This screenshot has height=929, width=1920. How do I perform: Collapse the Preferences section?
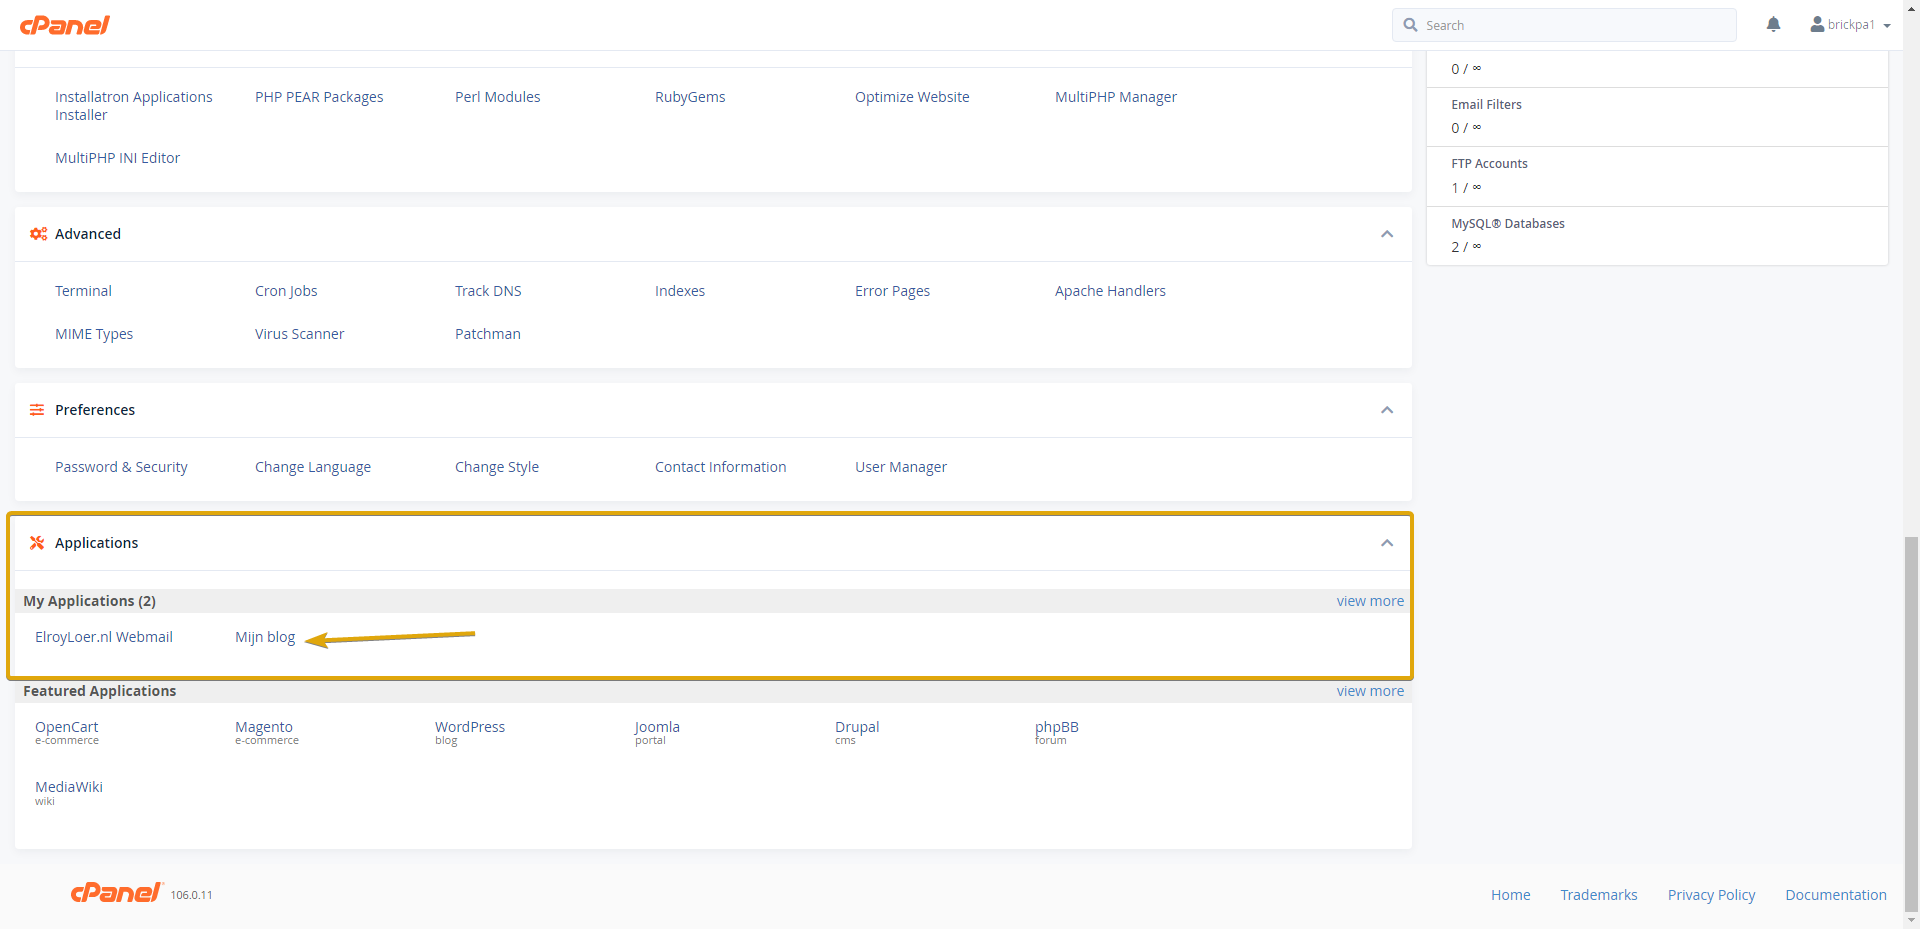1387,410
